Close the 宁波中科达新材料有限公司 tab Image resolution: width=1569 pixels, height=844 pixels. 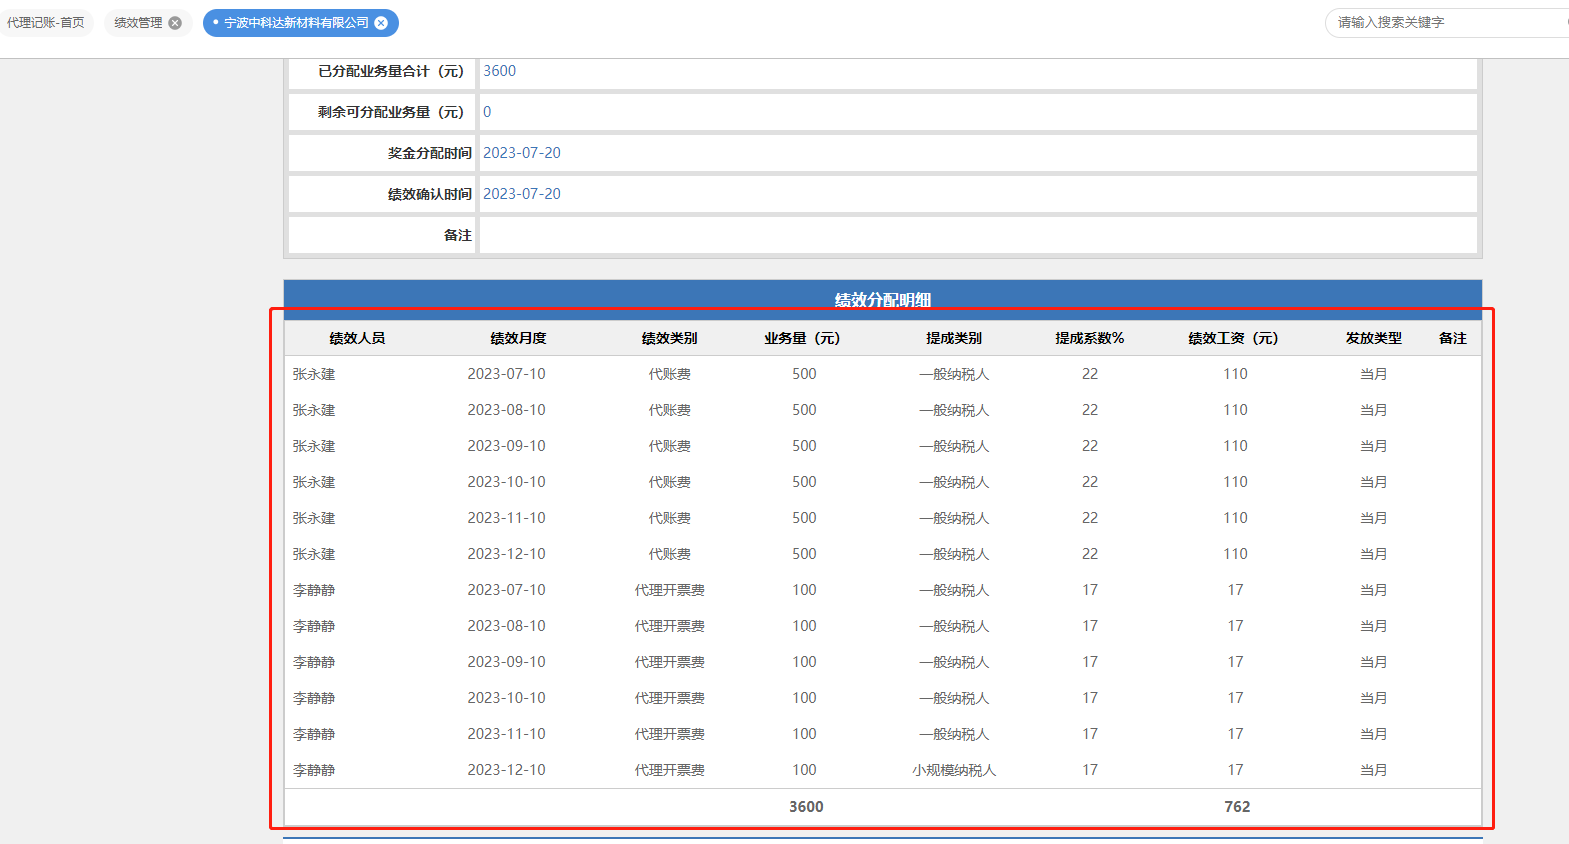click(x=381, y=23)
